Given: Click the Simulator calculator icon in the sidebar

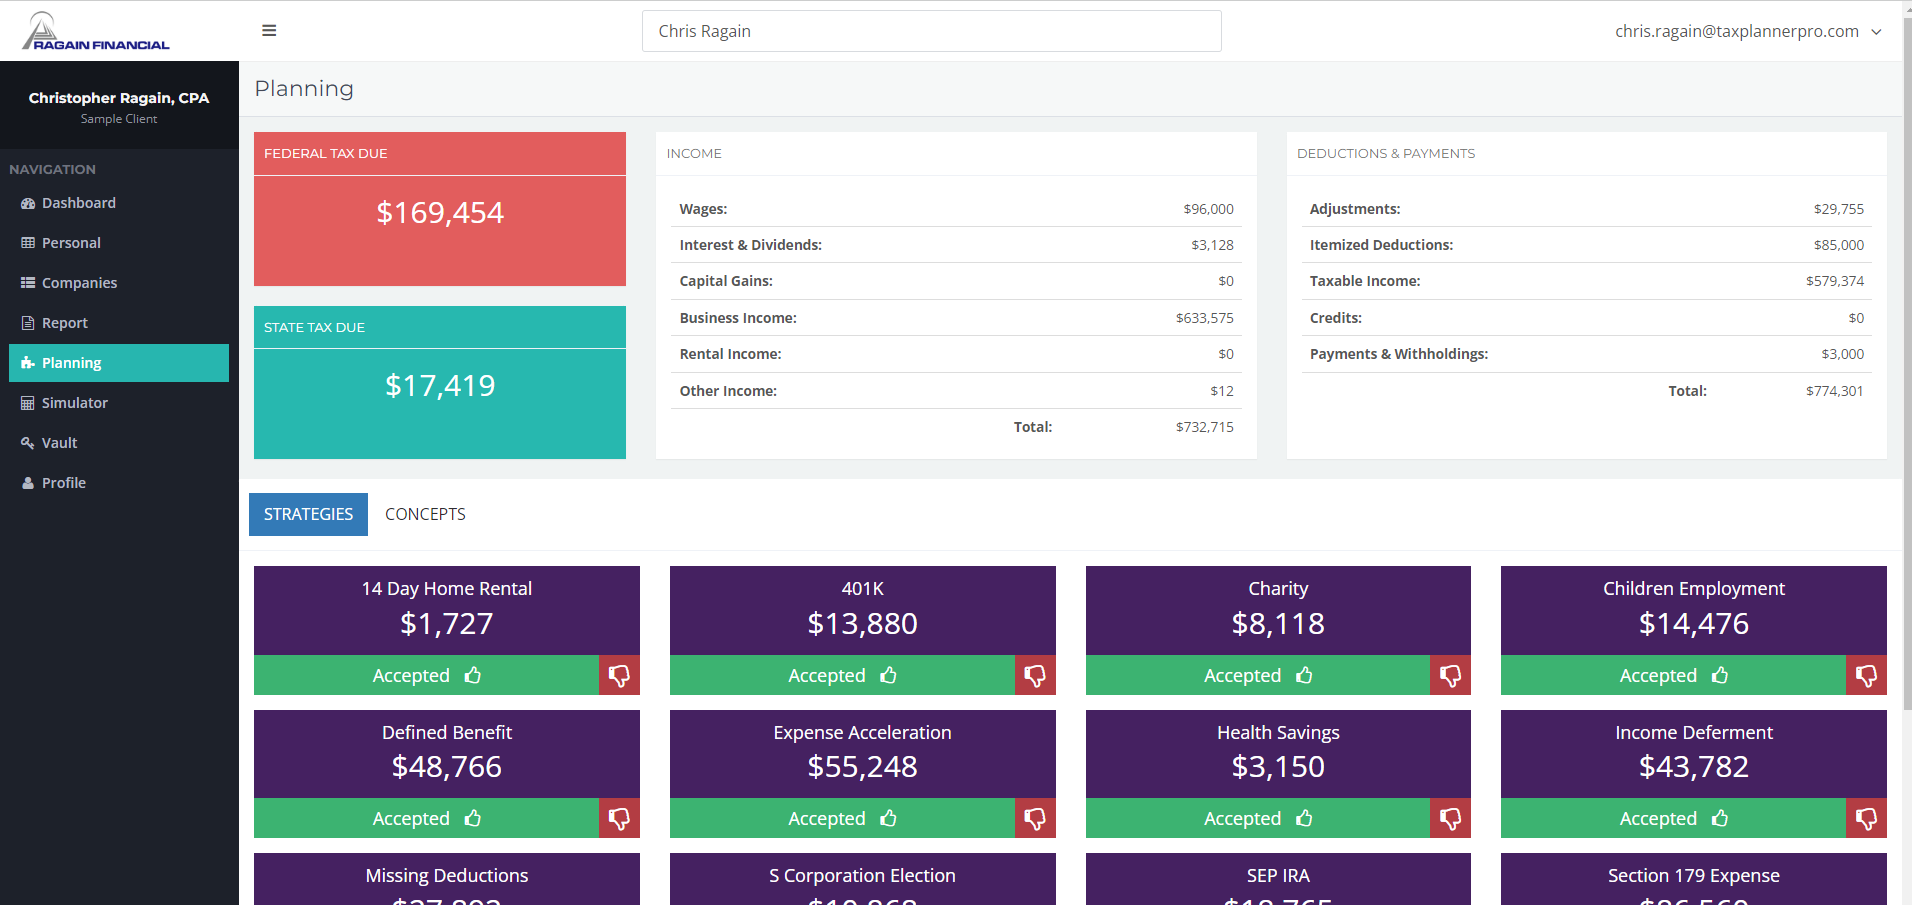Looking at the screenshot, I should [28, 403].
